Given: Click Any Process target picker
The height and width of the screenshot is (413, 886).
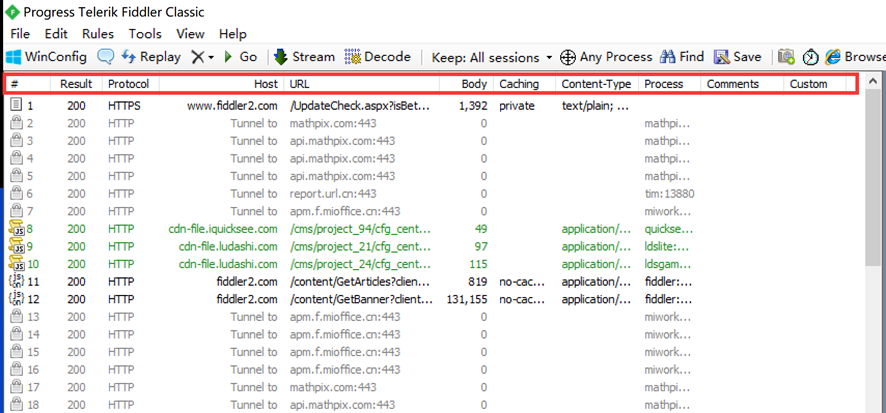Looking at the screenshot, I should point(606,57).
